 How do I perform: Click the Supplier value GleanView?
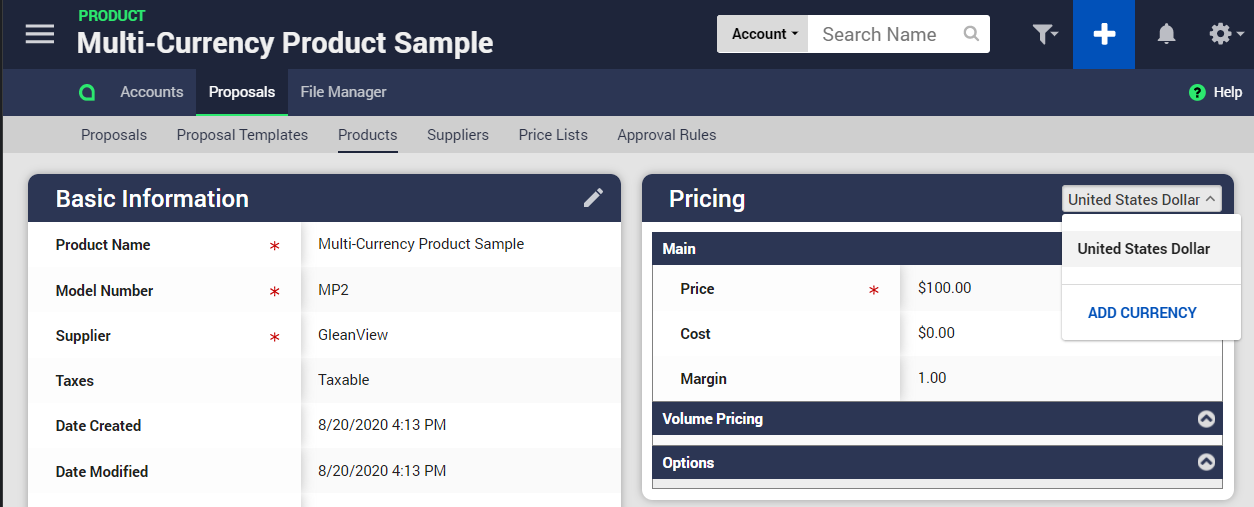353,335
